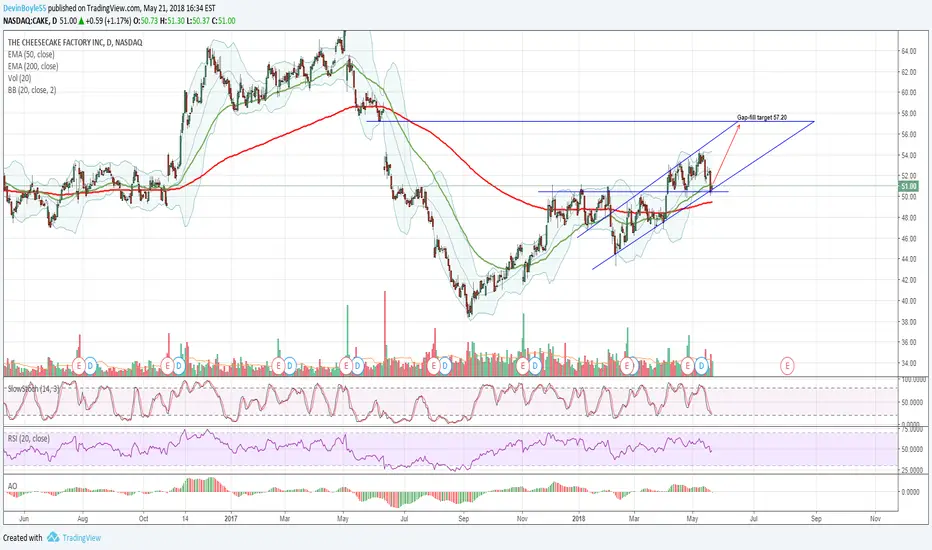932x550 pixels.
Task: Click the Jun label on the time axis
Action: pyautogui.click(x=24, y=518)
